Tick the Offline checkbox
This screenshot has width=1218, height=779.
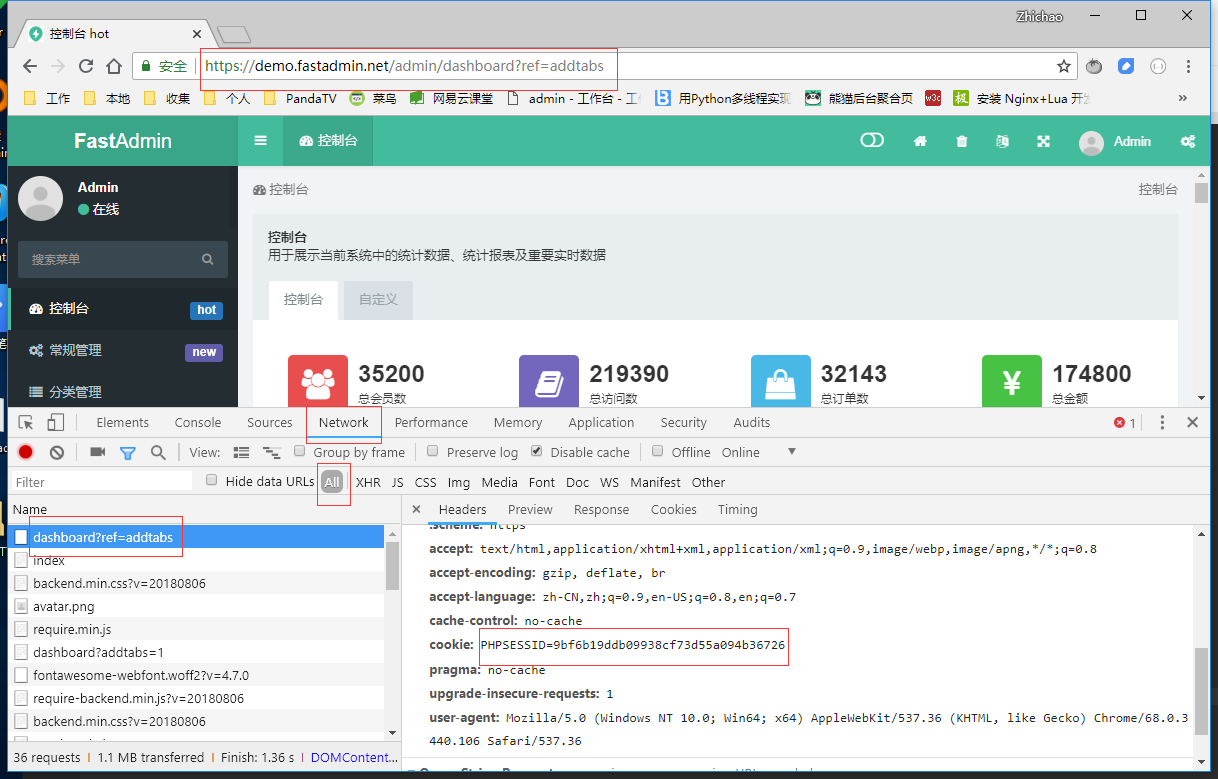(x=658, y=451)
